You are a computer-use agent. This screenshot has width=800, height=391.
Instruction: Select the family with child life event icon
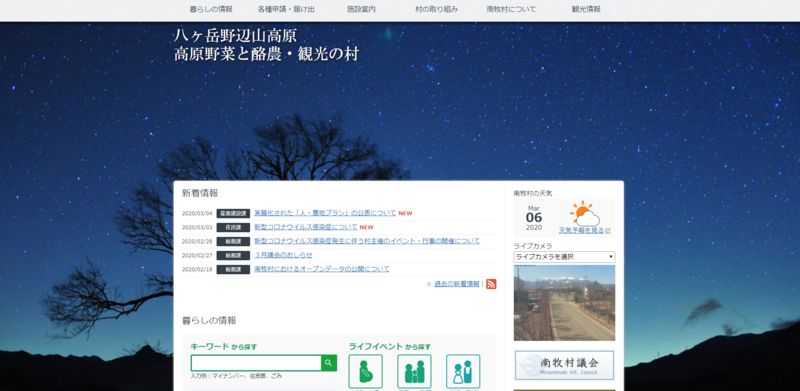click(414, 372)
